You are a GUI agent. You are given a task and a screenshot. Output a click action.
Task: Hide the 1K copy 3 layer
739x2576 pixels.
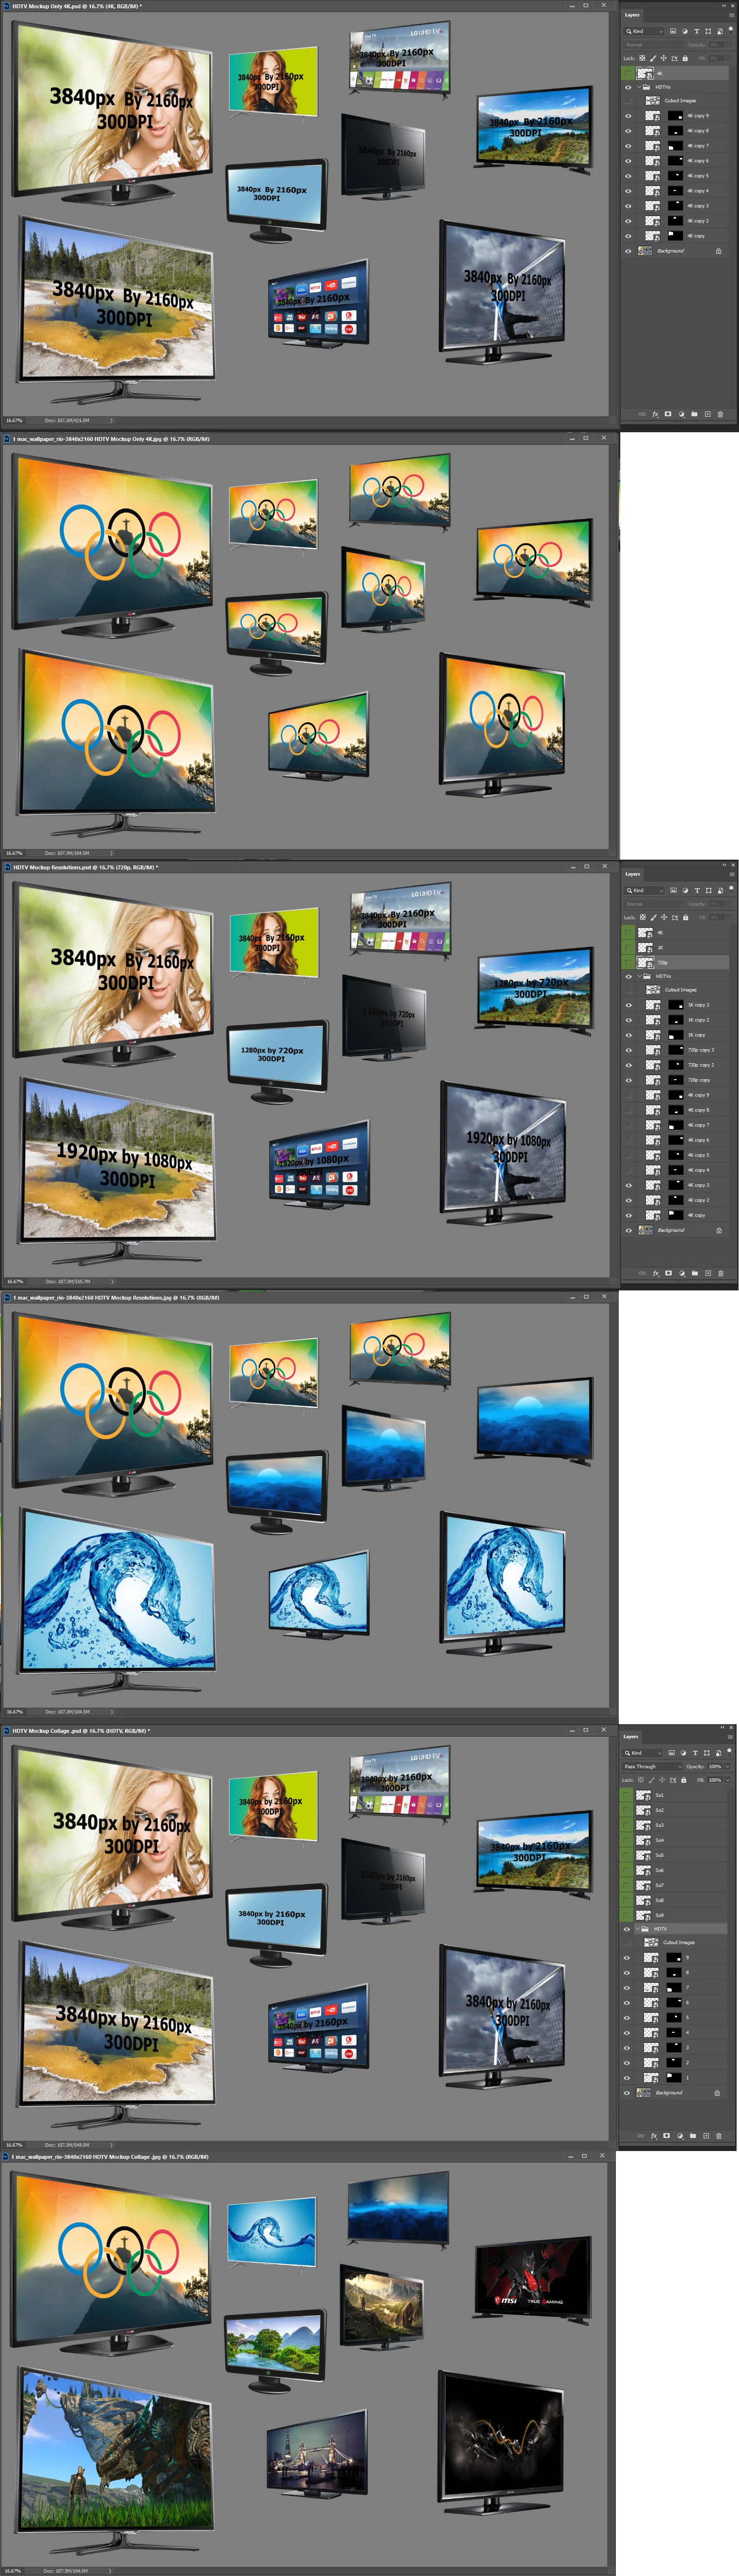pyautogui.click(x=628, y=1005)
